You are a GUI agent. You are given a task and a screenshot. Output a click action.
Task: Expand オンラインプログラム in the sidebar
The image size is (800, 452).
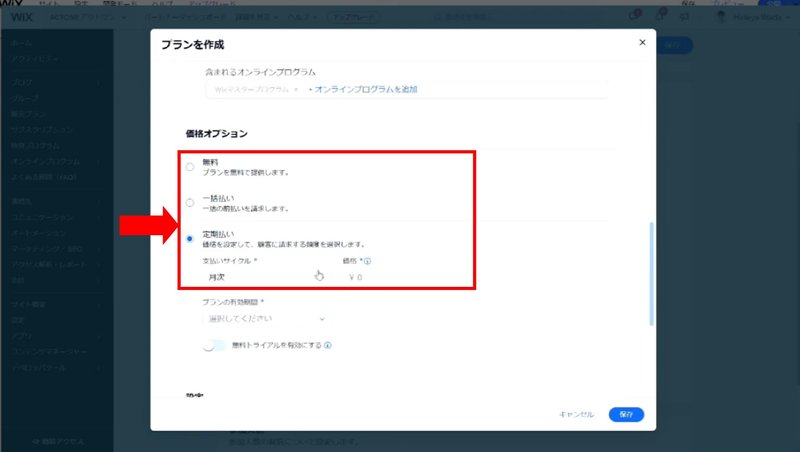(x=56, y=161)
